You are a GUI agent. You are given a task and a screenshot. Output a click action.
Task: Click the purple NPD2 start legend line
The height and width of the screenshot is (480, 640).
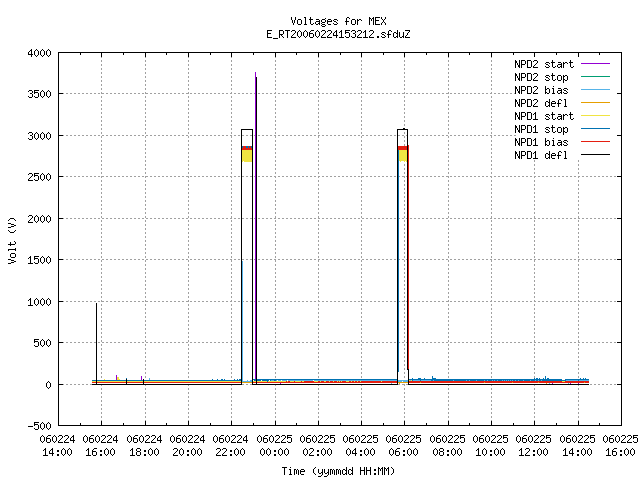pyautogui.click(x=595, y=64)
